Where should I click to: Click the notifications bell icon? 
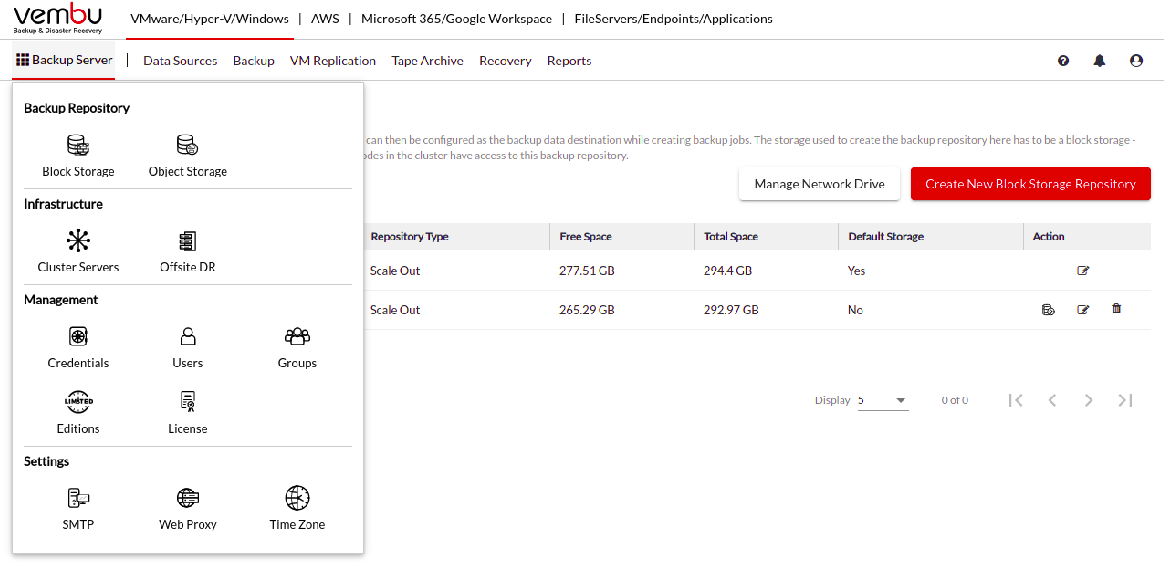(1099, 61)
